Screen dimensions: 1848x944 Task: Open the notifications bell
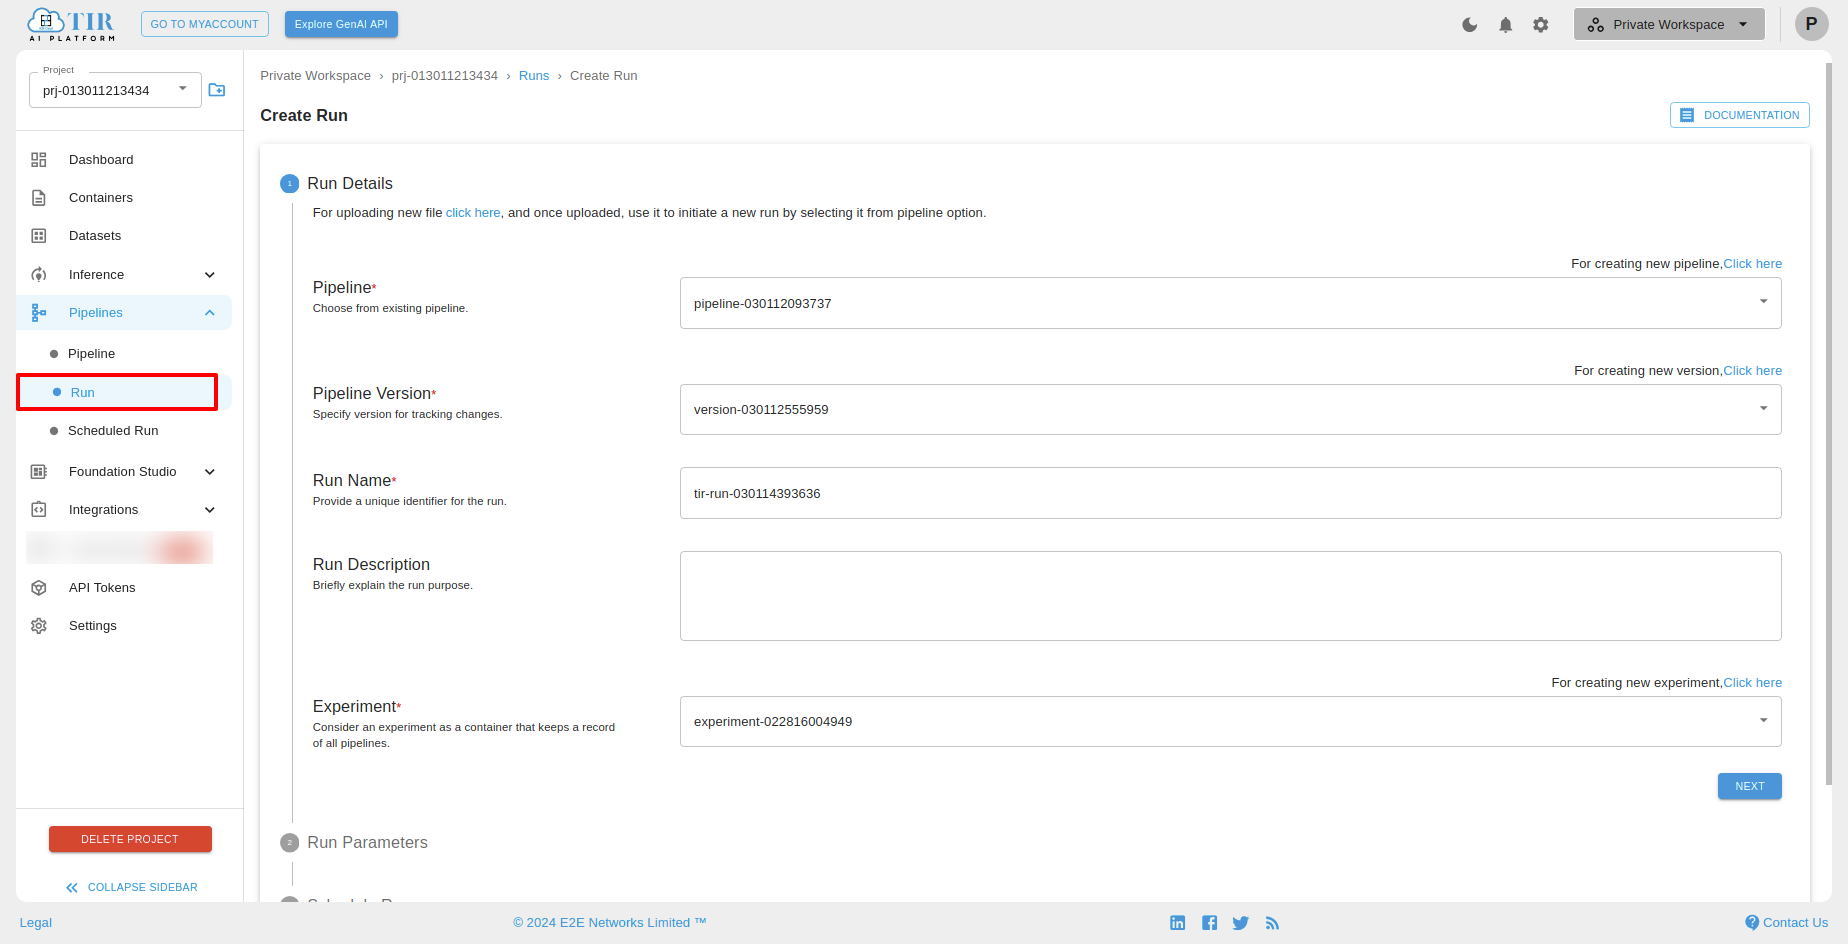[x=1505, y=25]
